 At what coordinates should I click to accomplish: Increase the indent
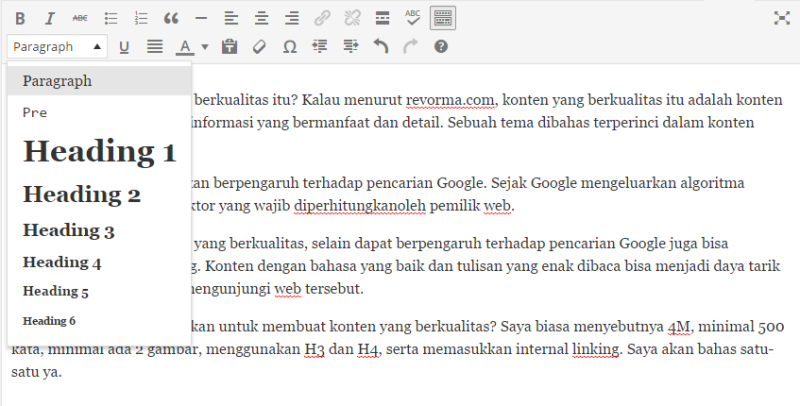(x=351, y=46)
